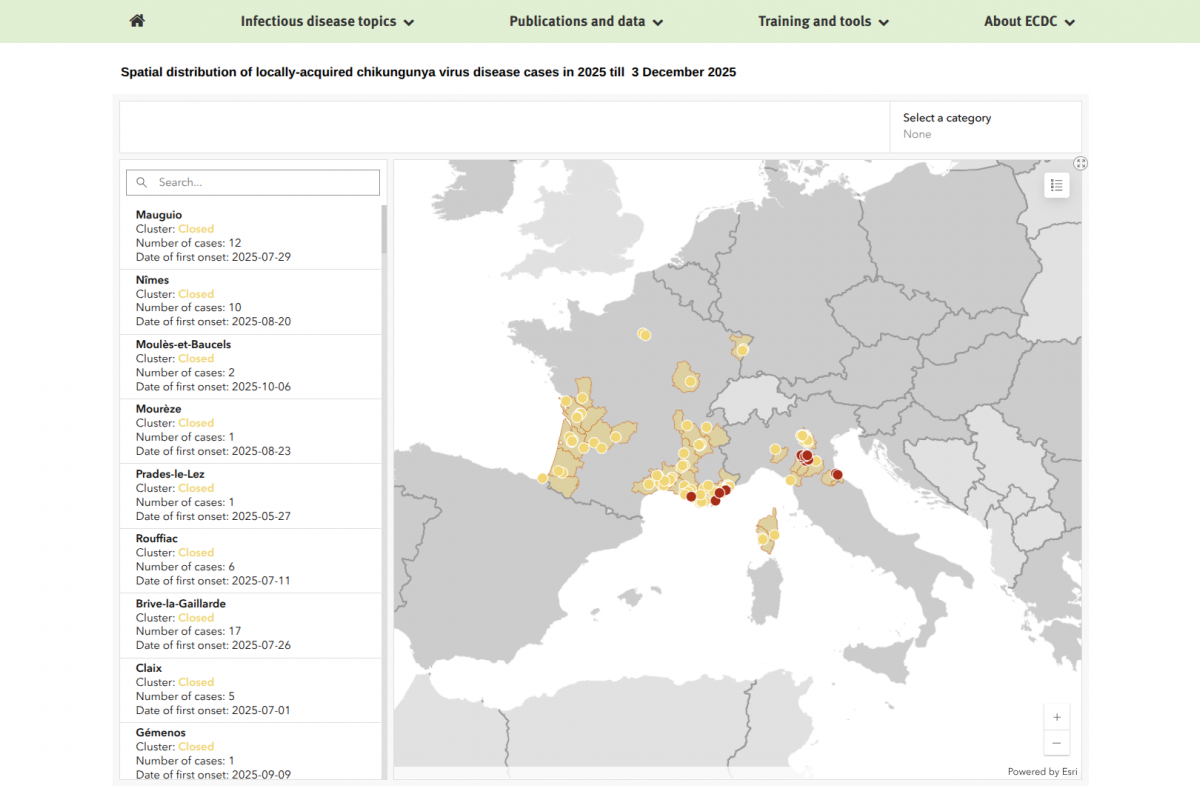Click the "Powered by Esri" link
This screenshot has width=1200, height=800.
pyautogui.click(x=1042, y=771)
